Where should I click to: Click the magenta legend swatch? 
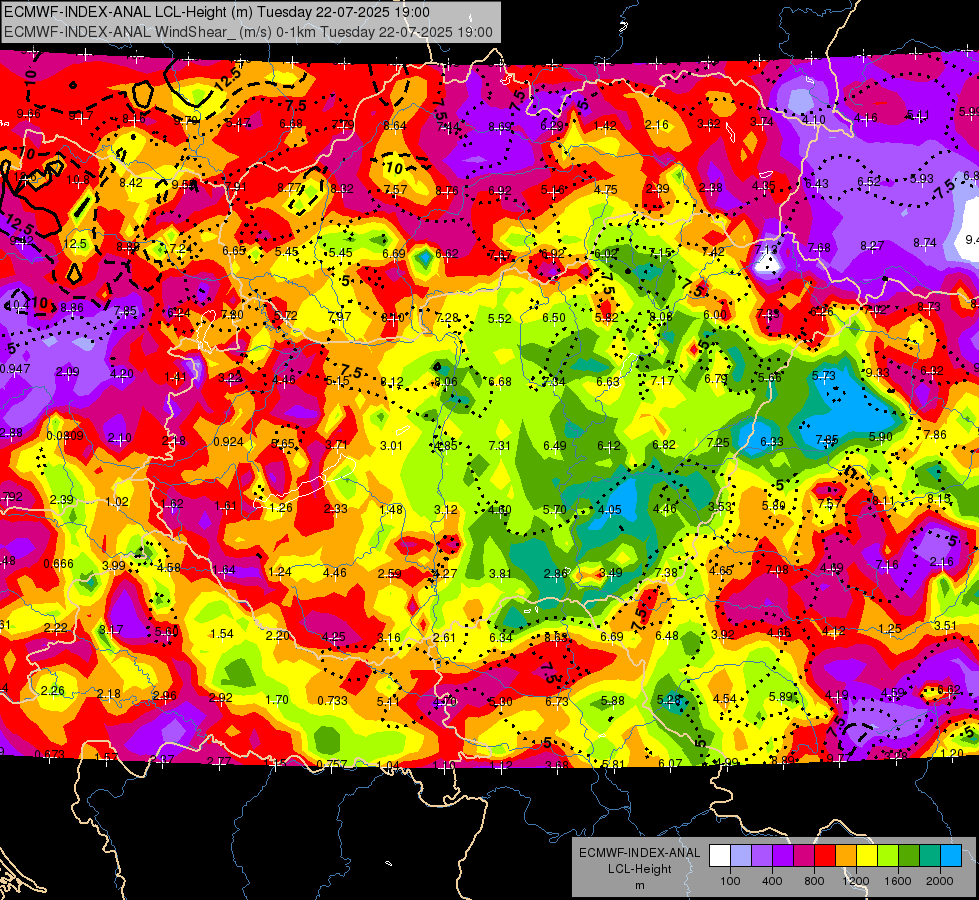pos(804,855)
